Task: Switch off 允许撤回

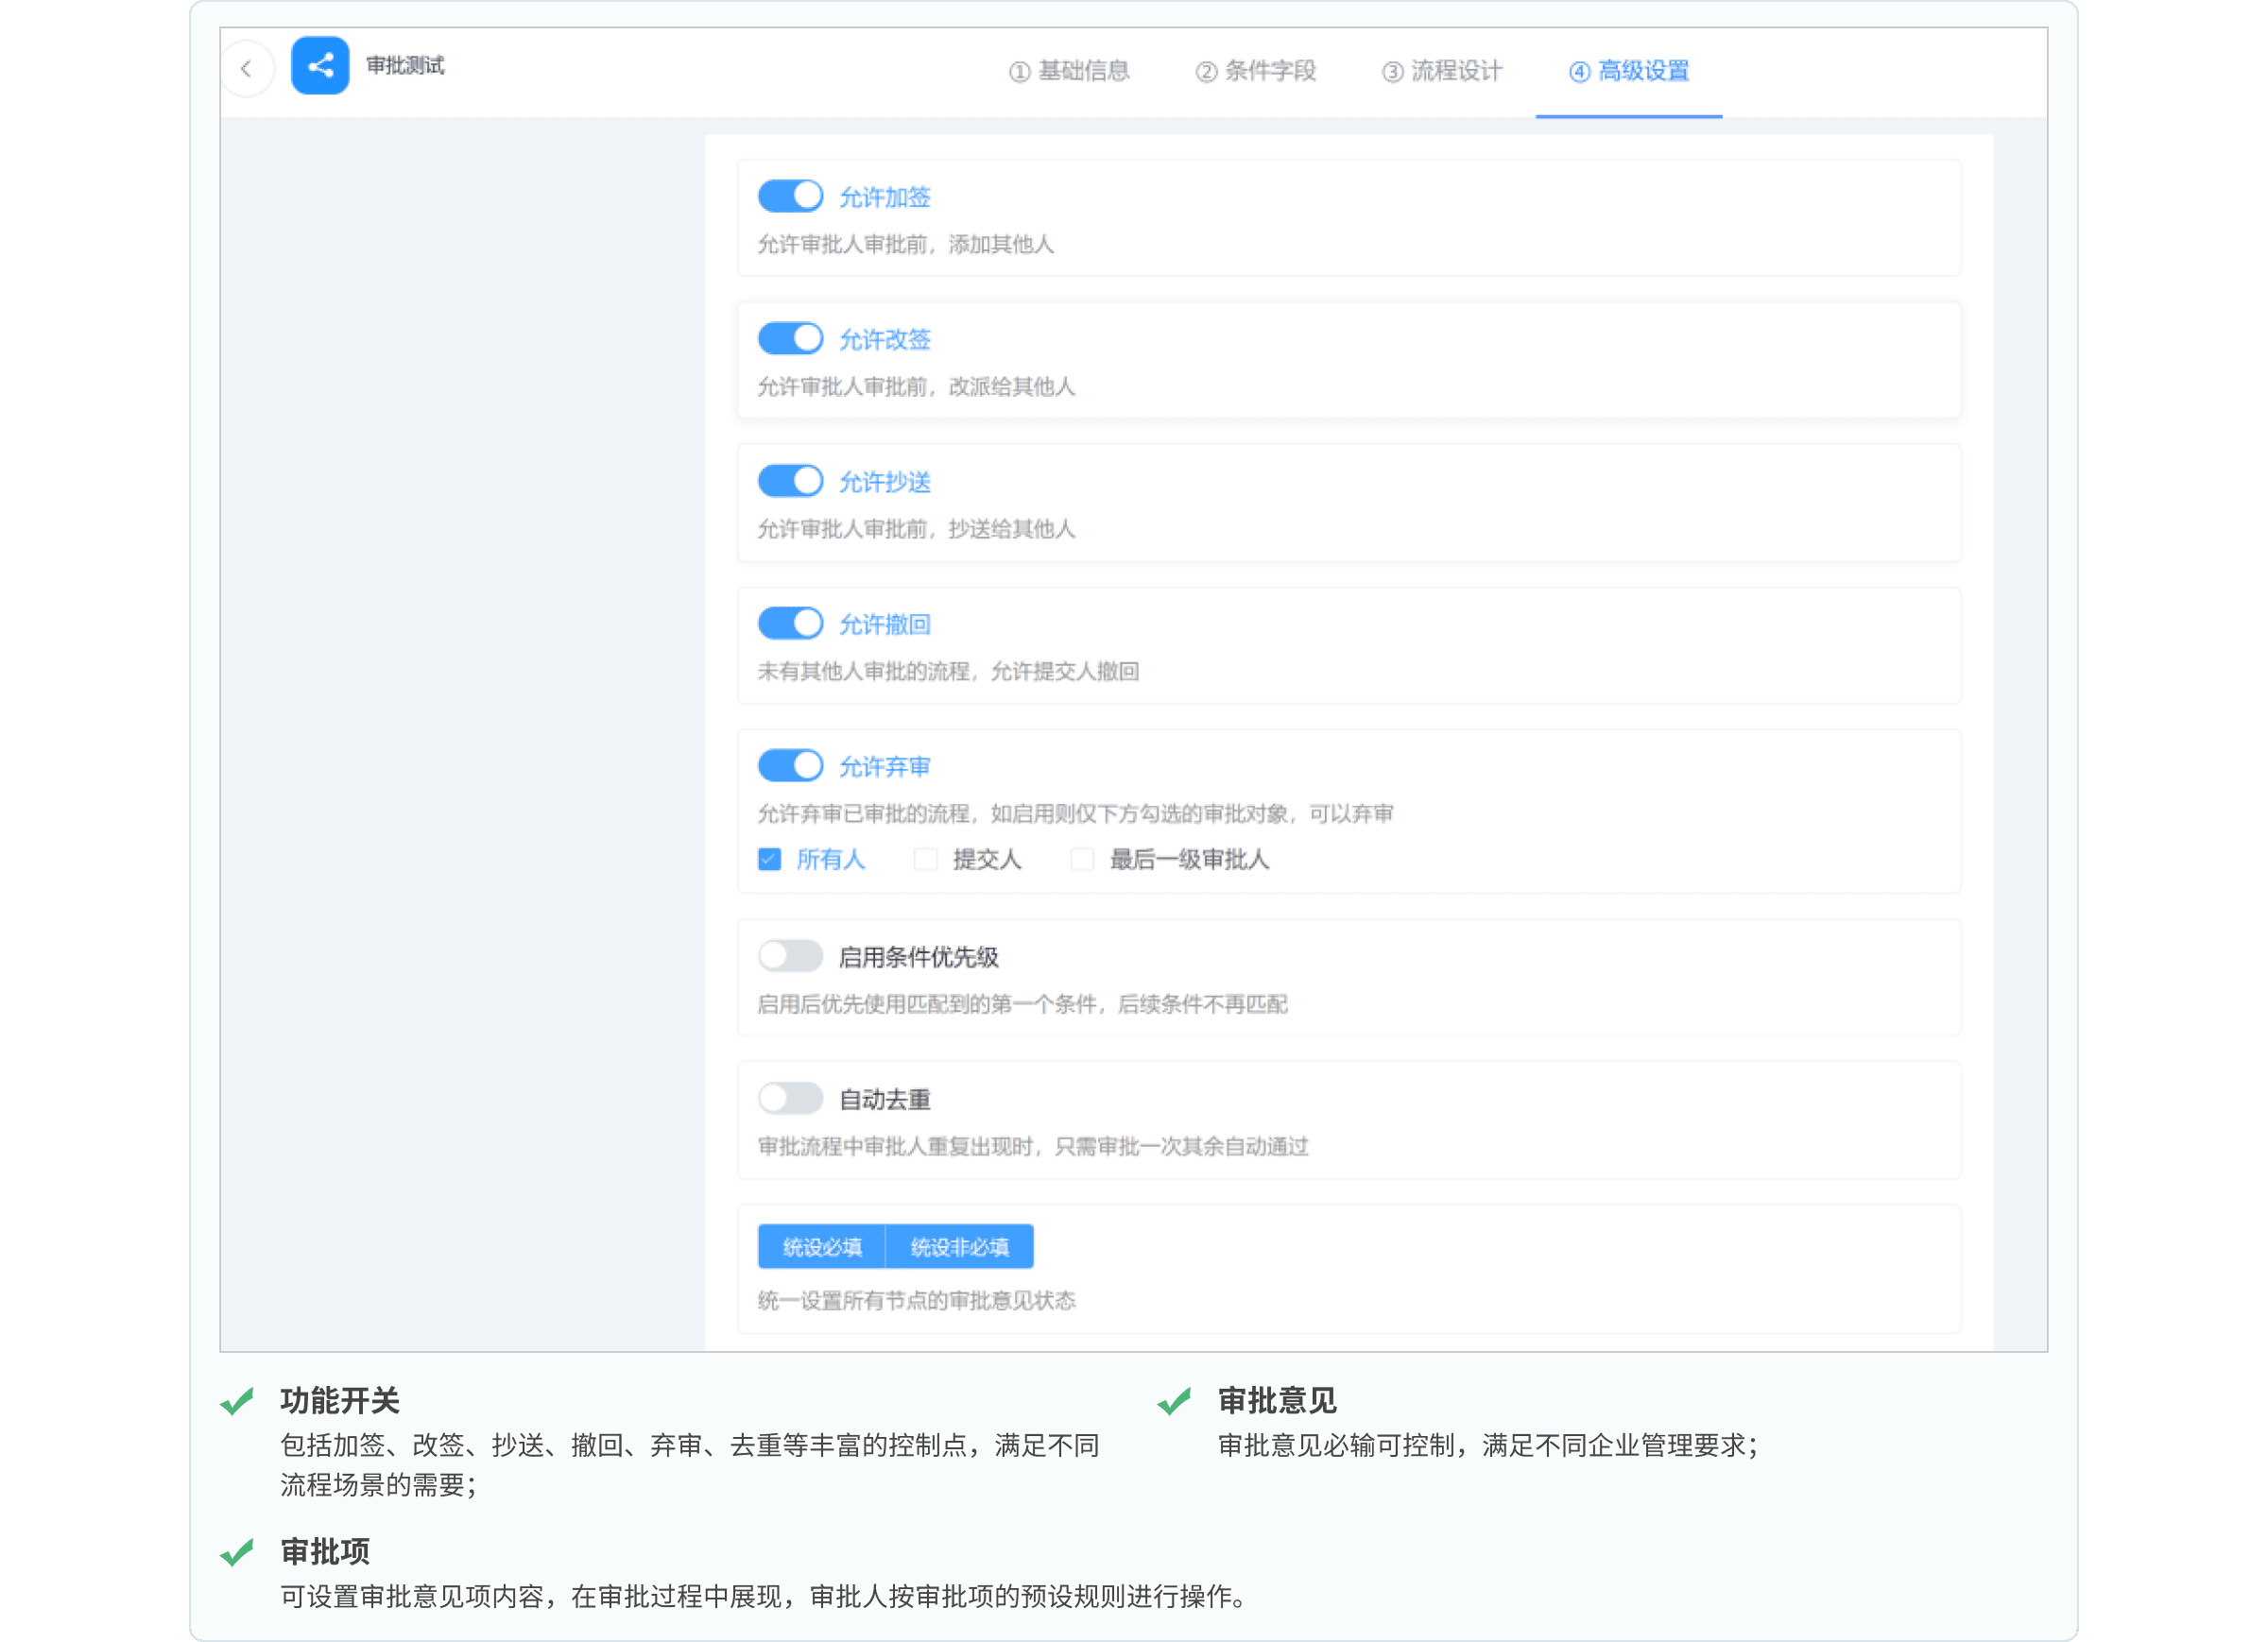Action: 790,623
